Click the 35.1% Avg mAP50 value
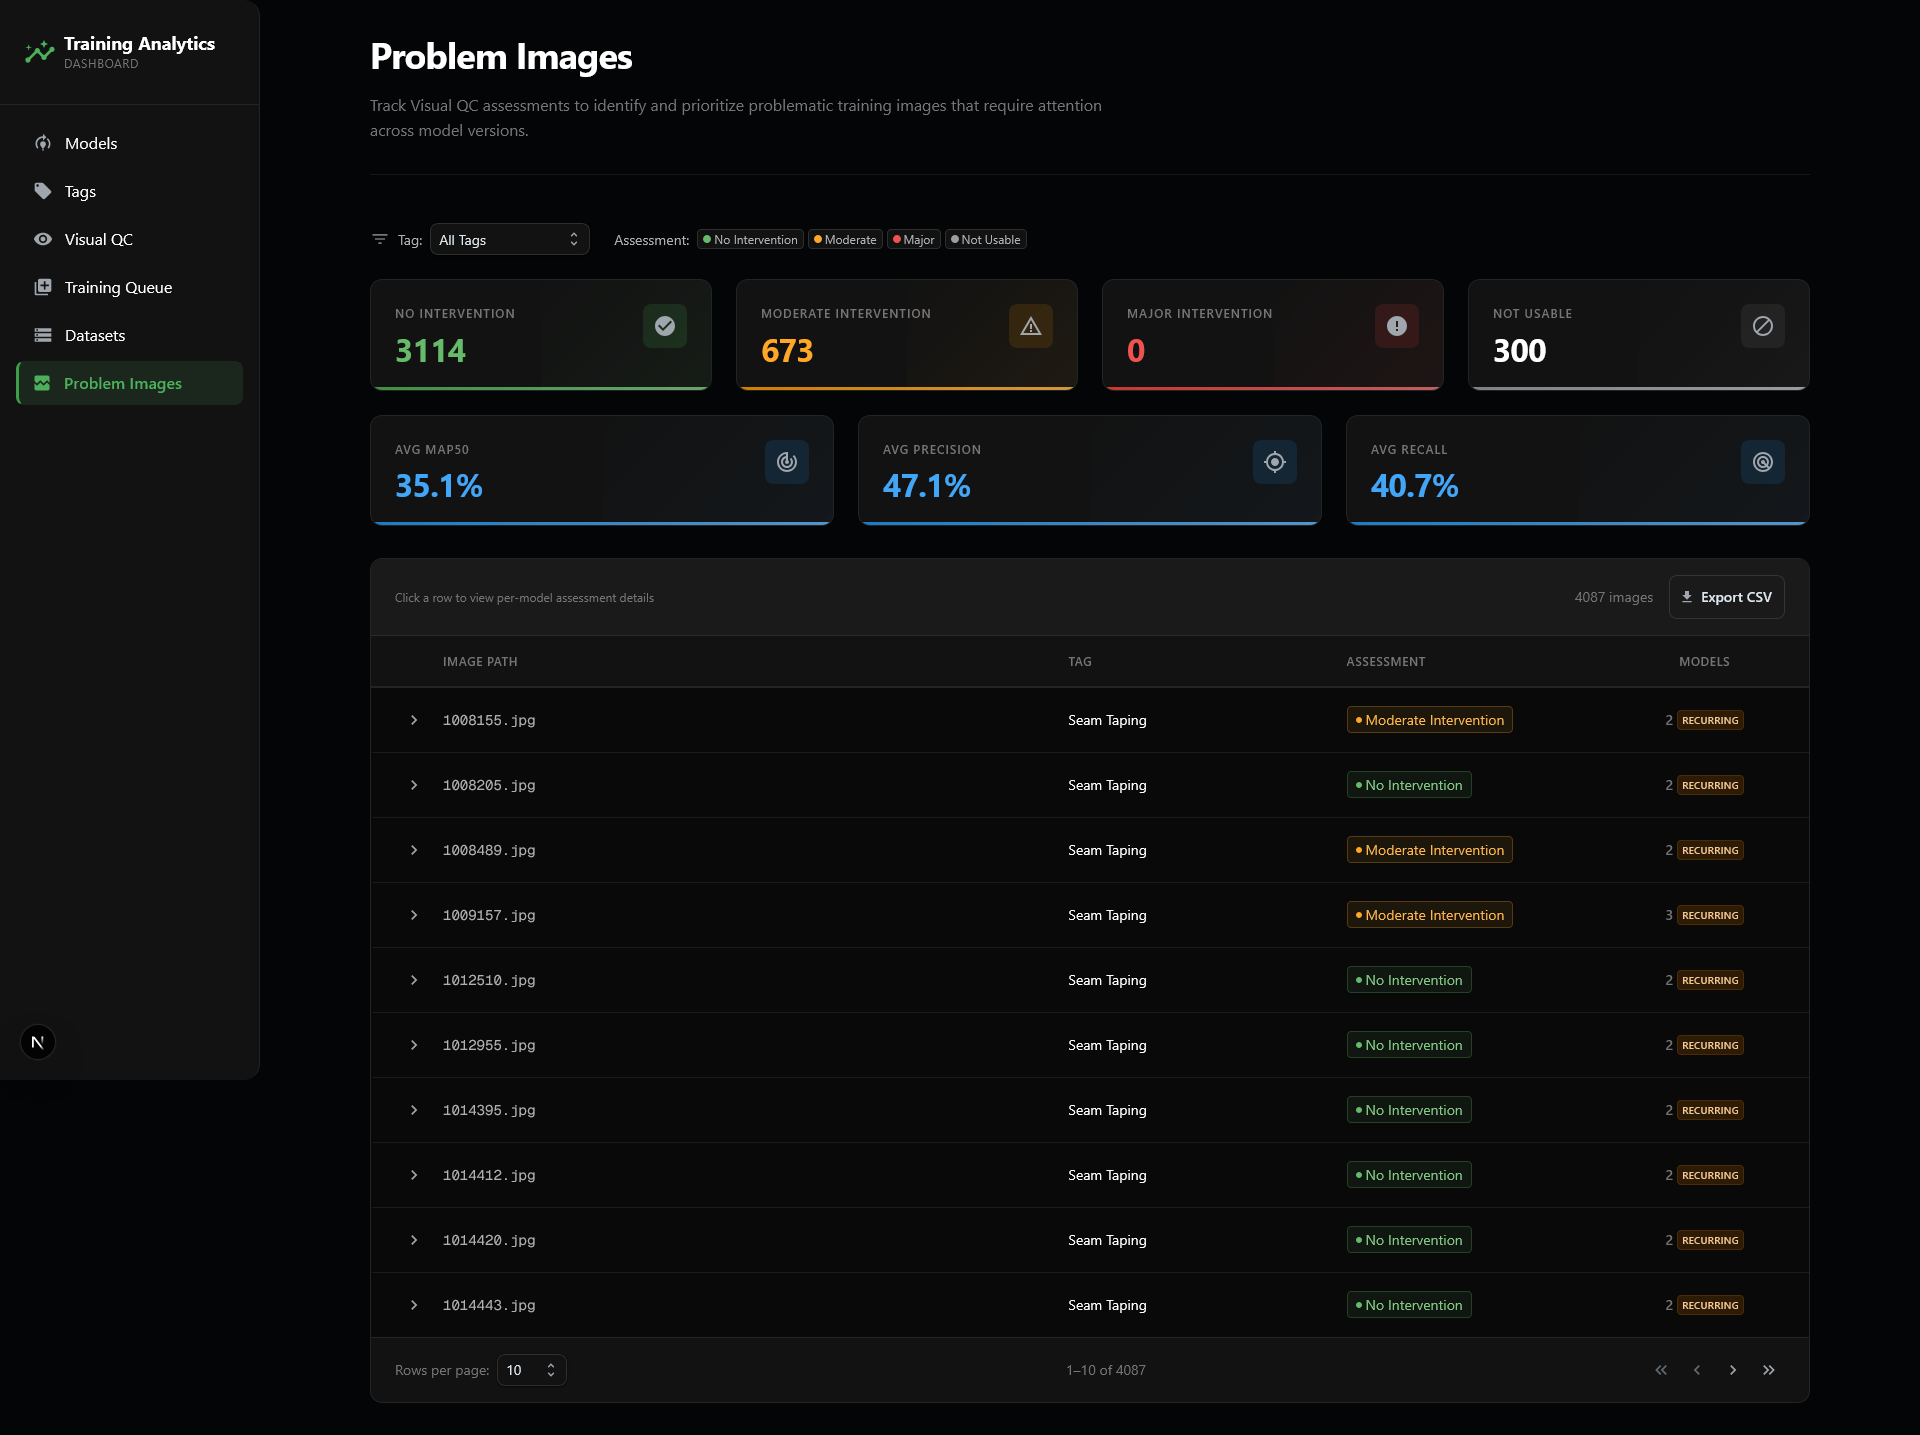The width and height of the screenshot is (1920, 1435). click(439, 486)
